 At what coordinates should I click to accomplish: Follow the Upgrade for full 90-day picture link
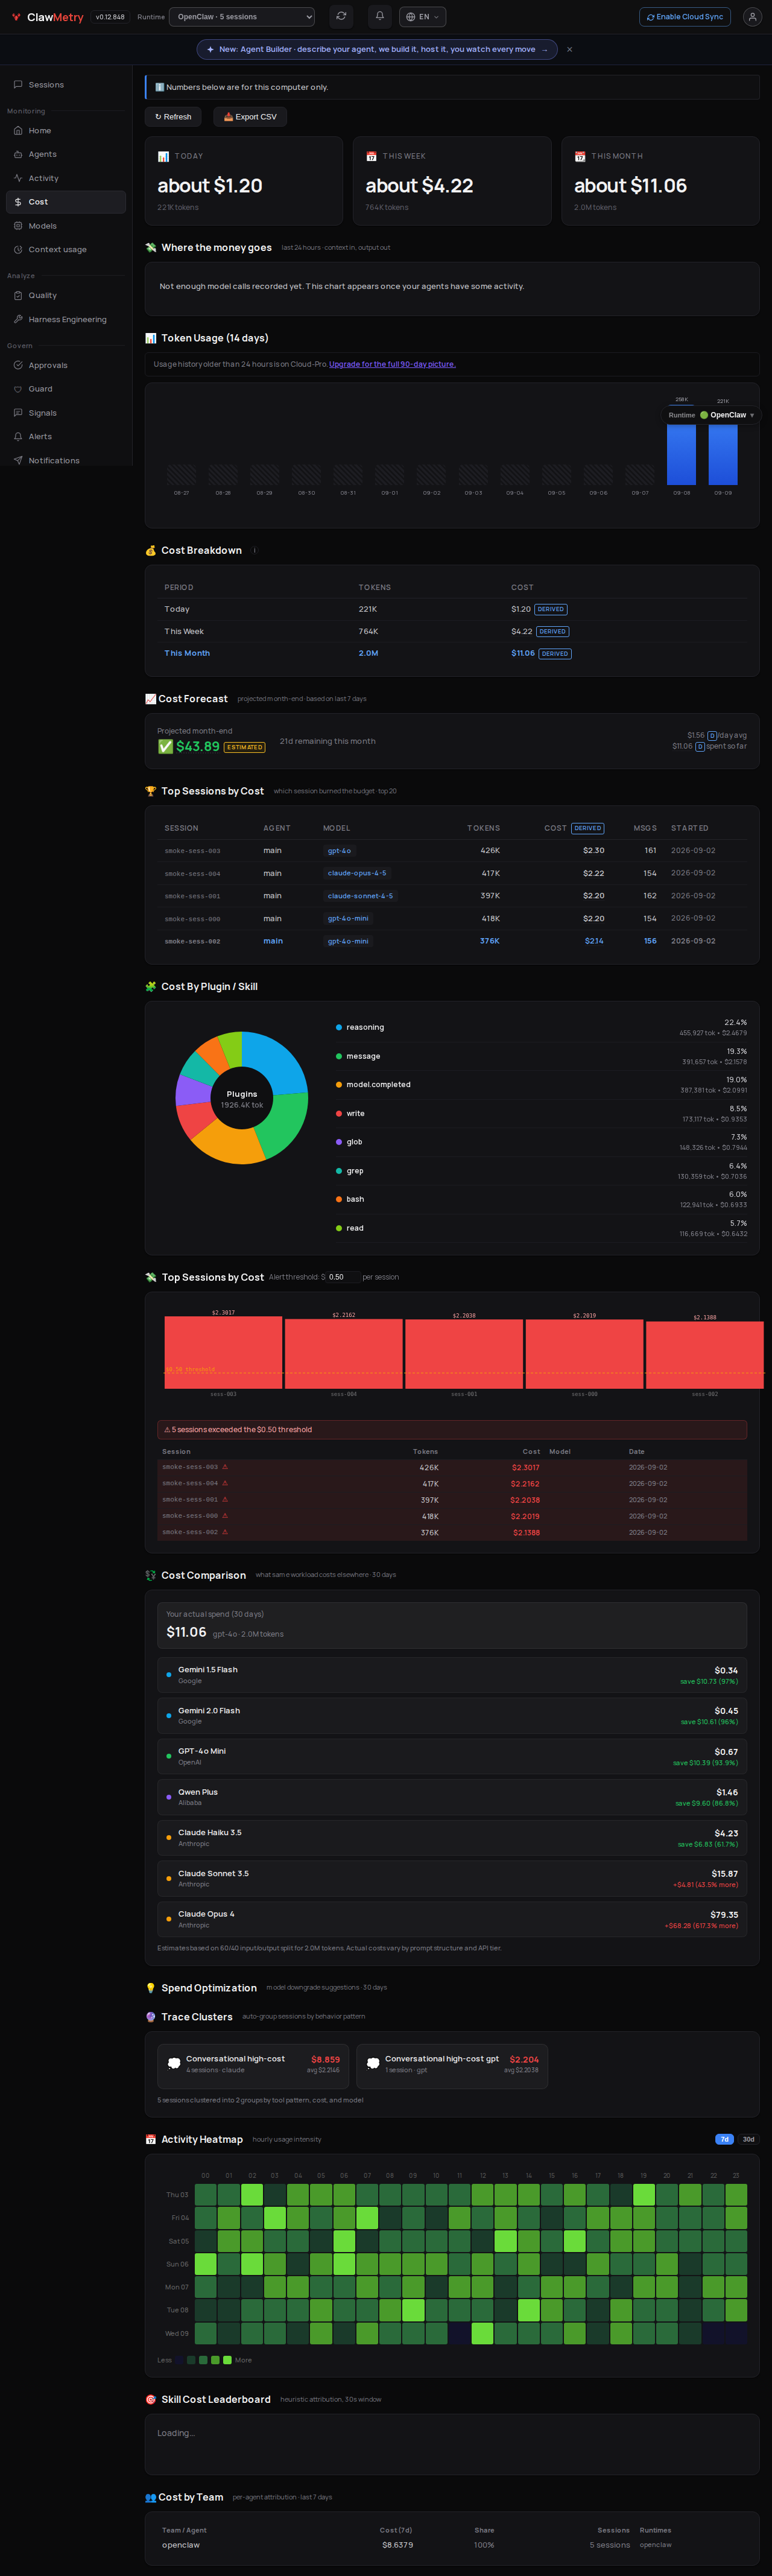coord(392,364)
